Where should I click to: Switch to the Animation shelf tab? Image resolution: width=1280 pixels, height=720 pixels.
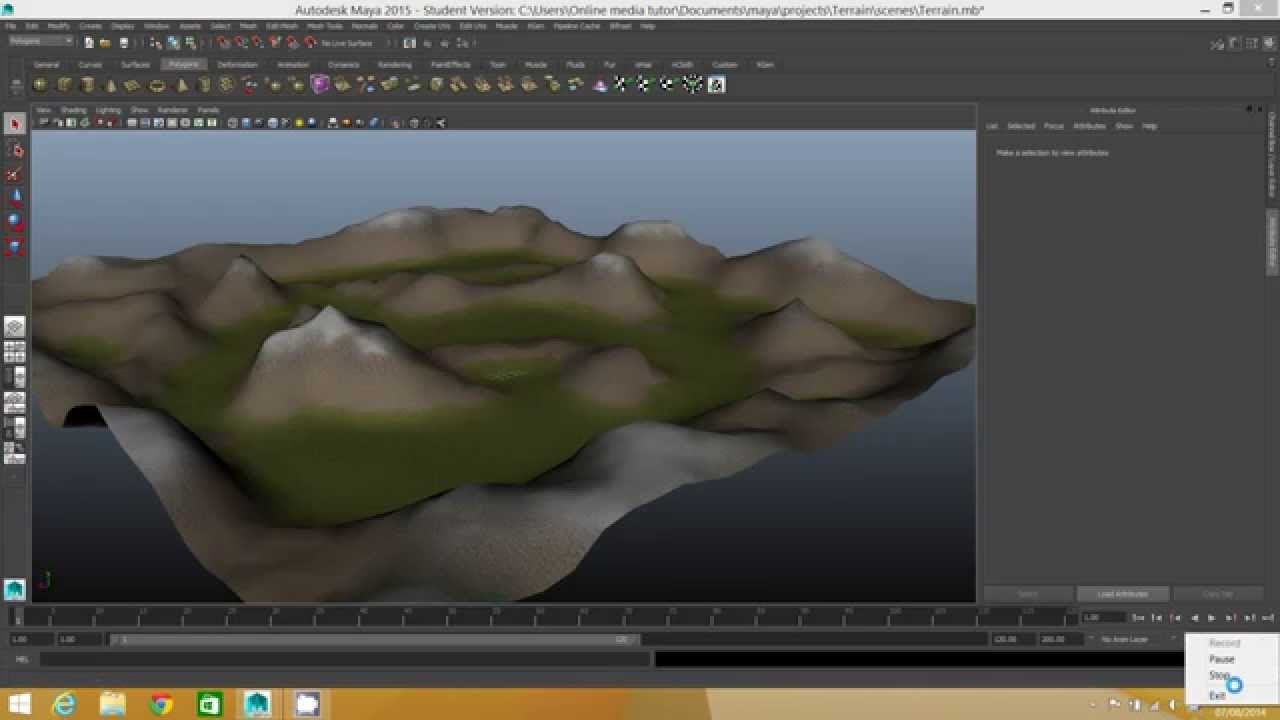[292, 64]
